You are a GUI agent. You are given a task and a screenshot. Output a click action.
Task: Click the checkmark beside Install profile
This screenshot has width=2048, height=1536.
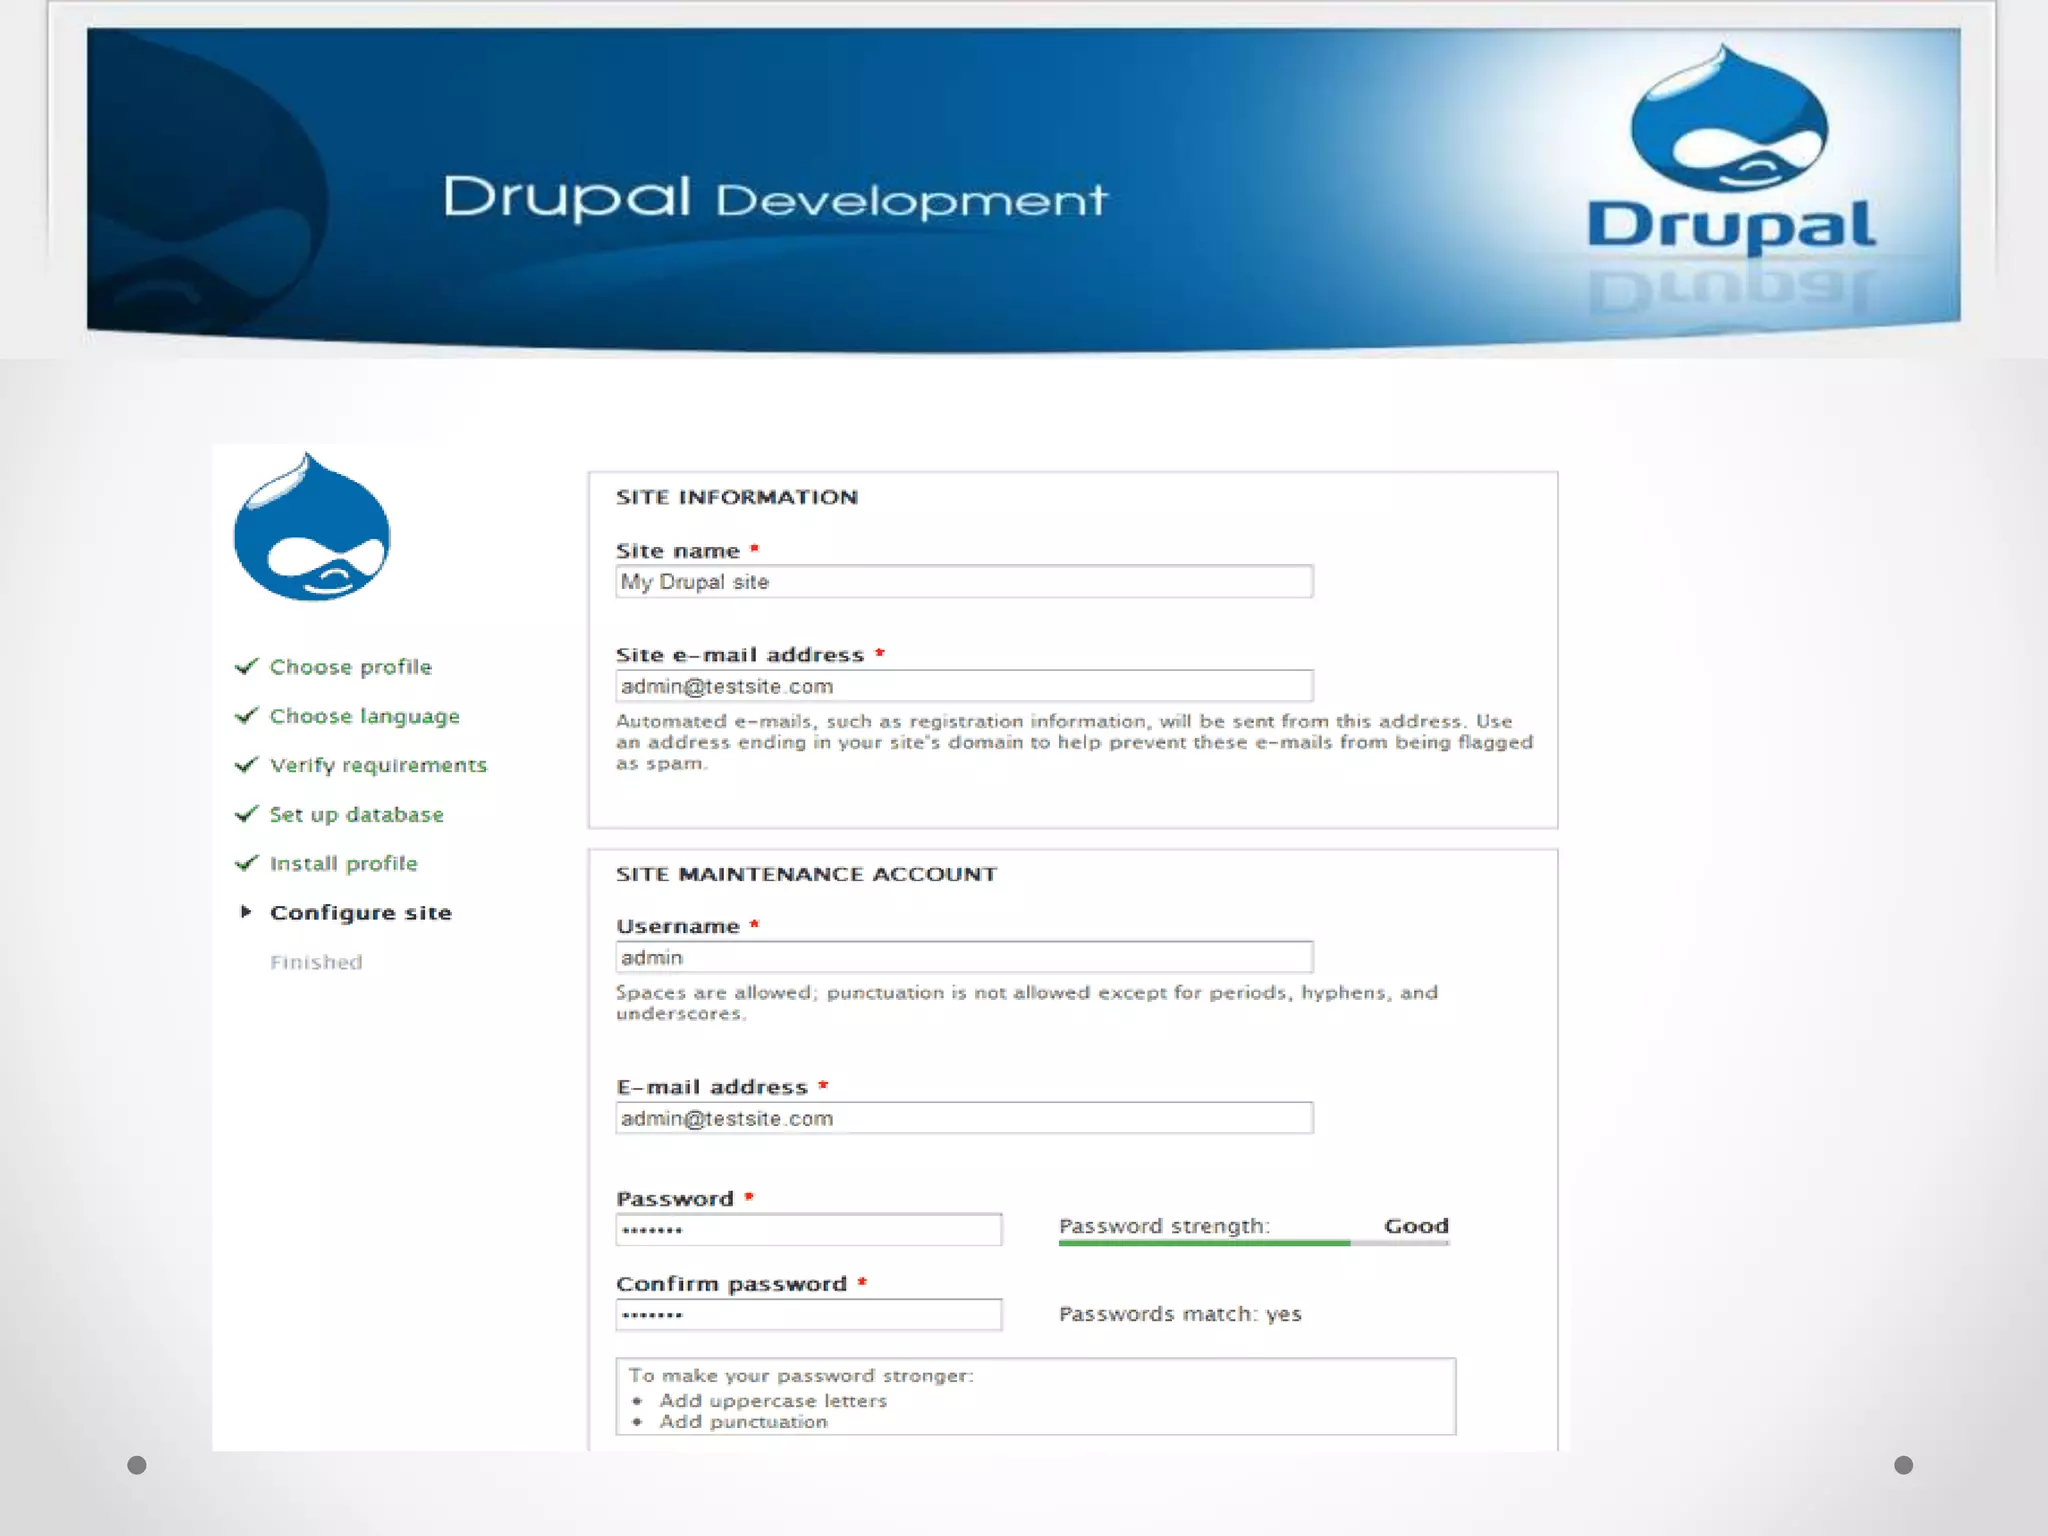[246, 863]
